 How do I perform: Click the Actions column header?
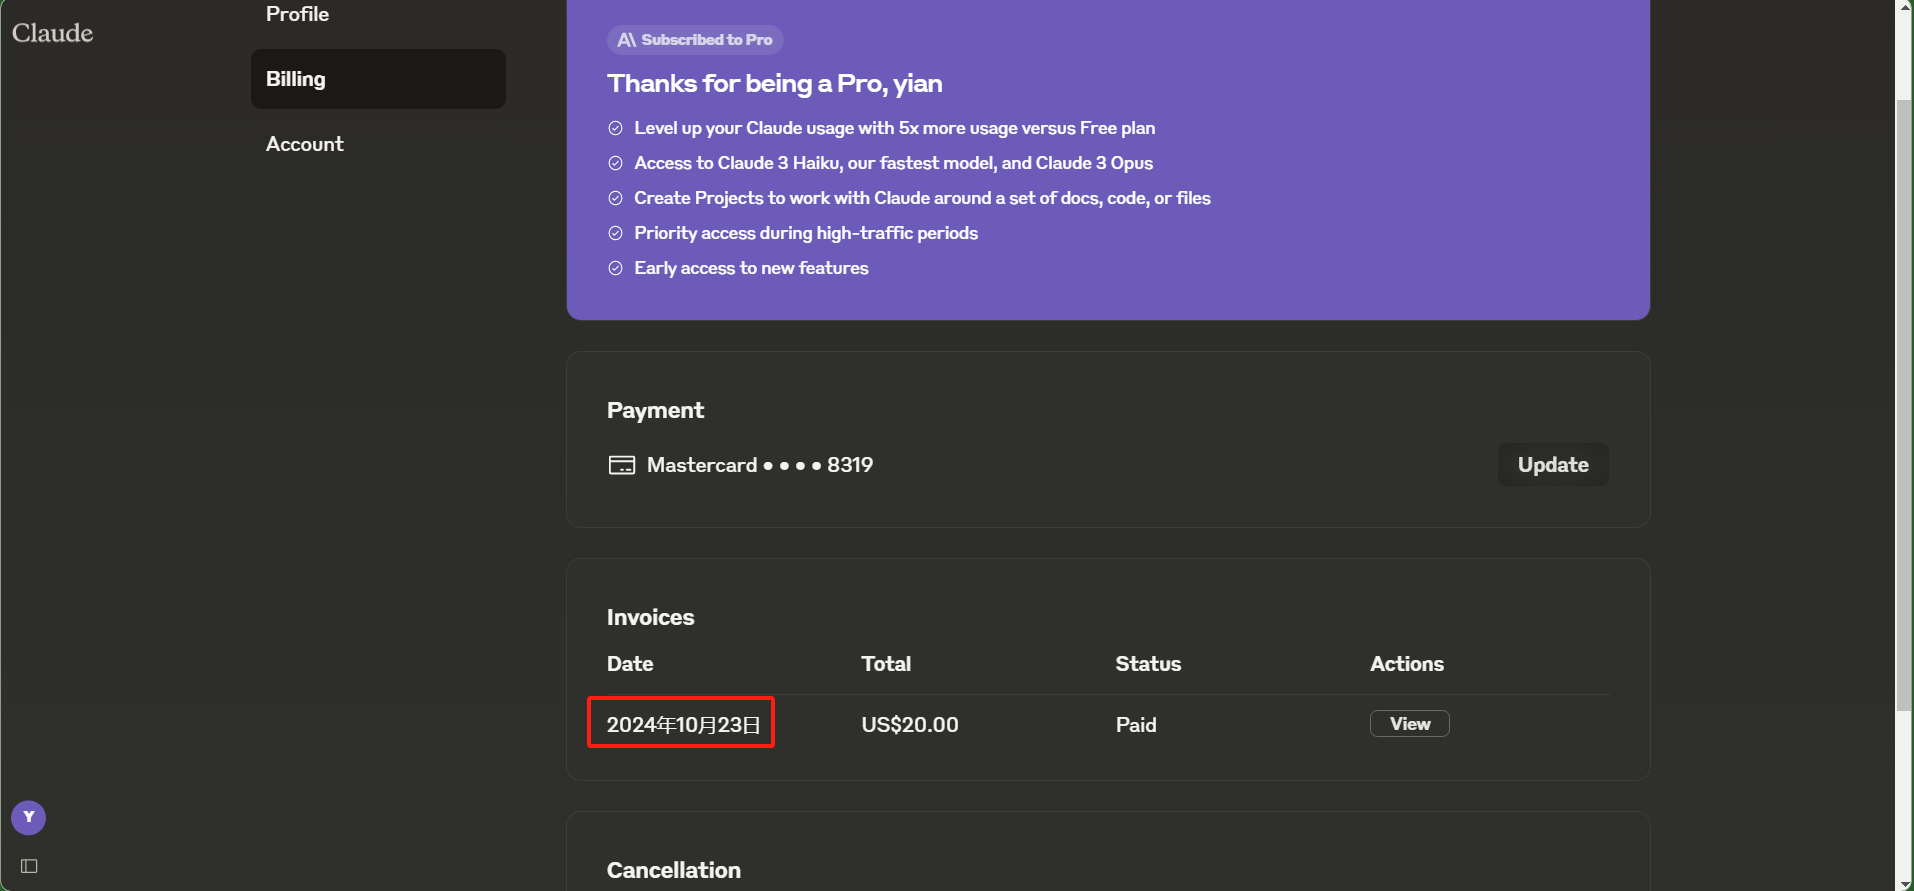click(1407, 664)
